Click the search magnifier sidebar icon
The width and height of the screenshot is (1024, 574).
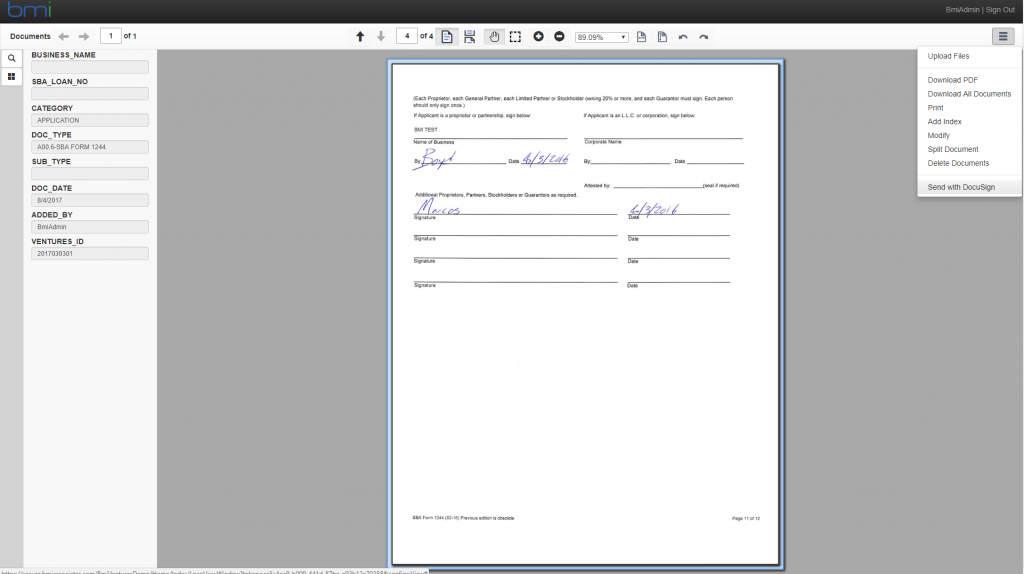[x=12, y=58]
